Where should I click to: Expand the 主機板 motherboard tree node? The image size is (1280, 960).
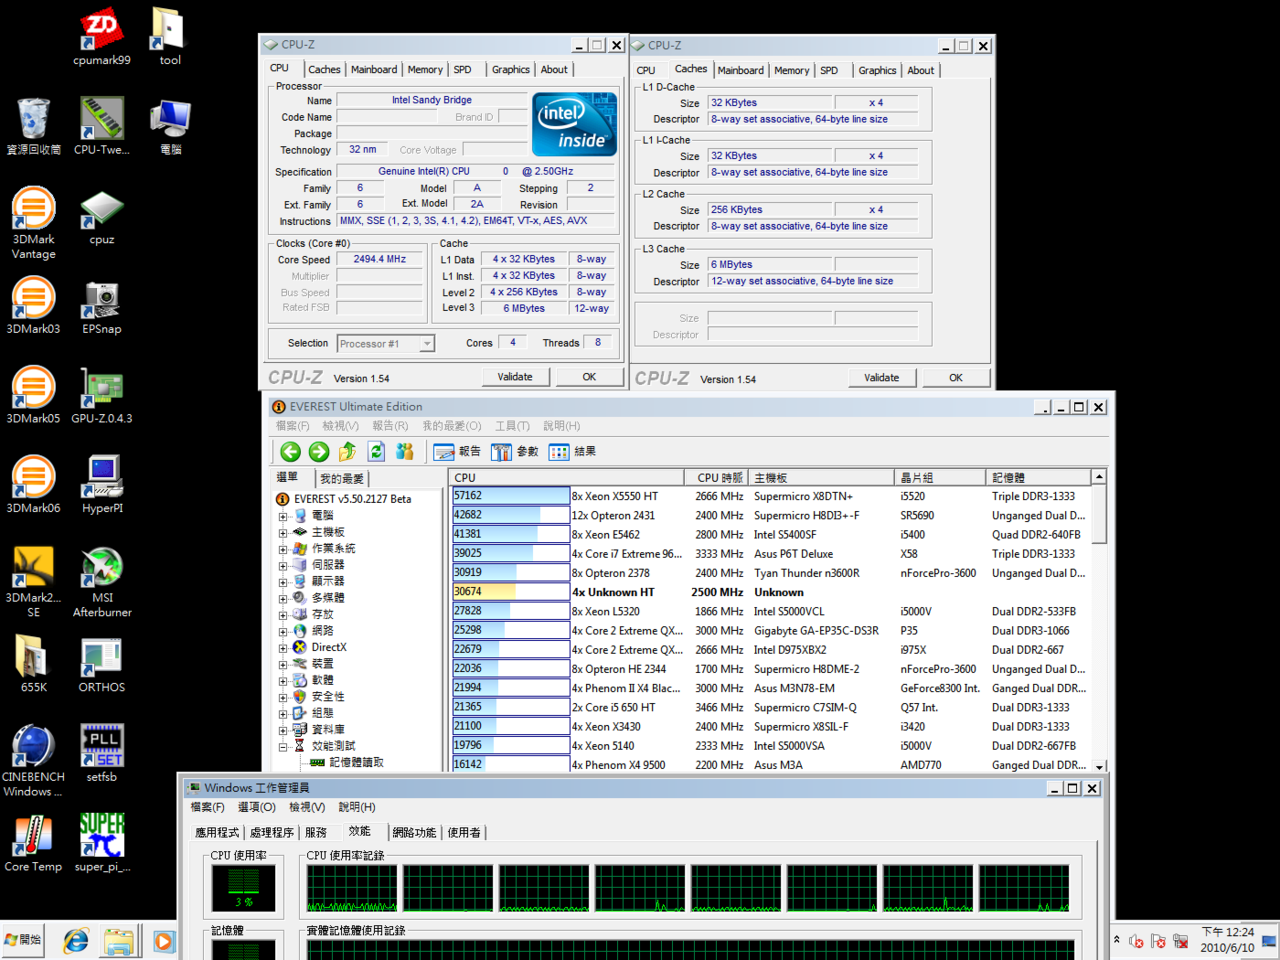[283, 533]
